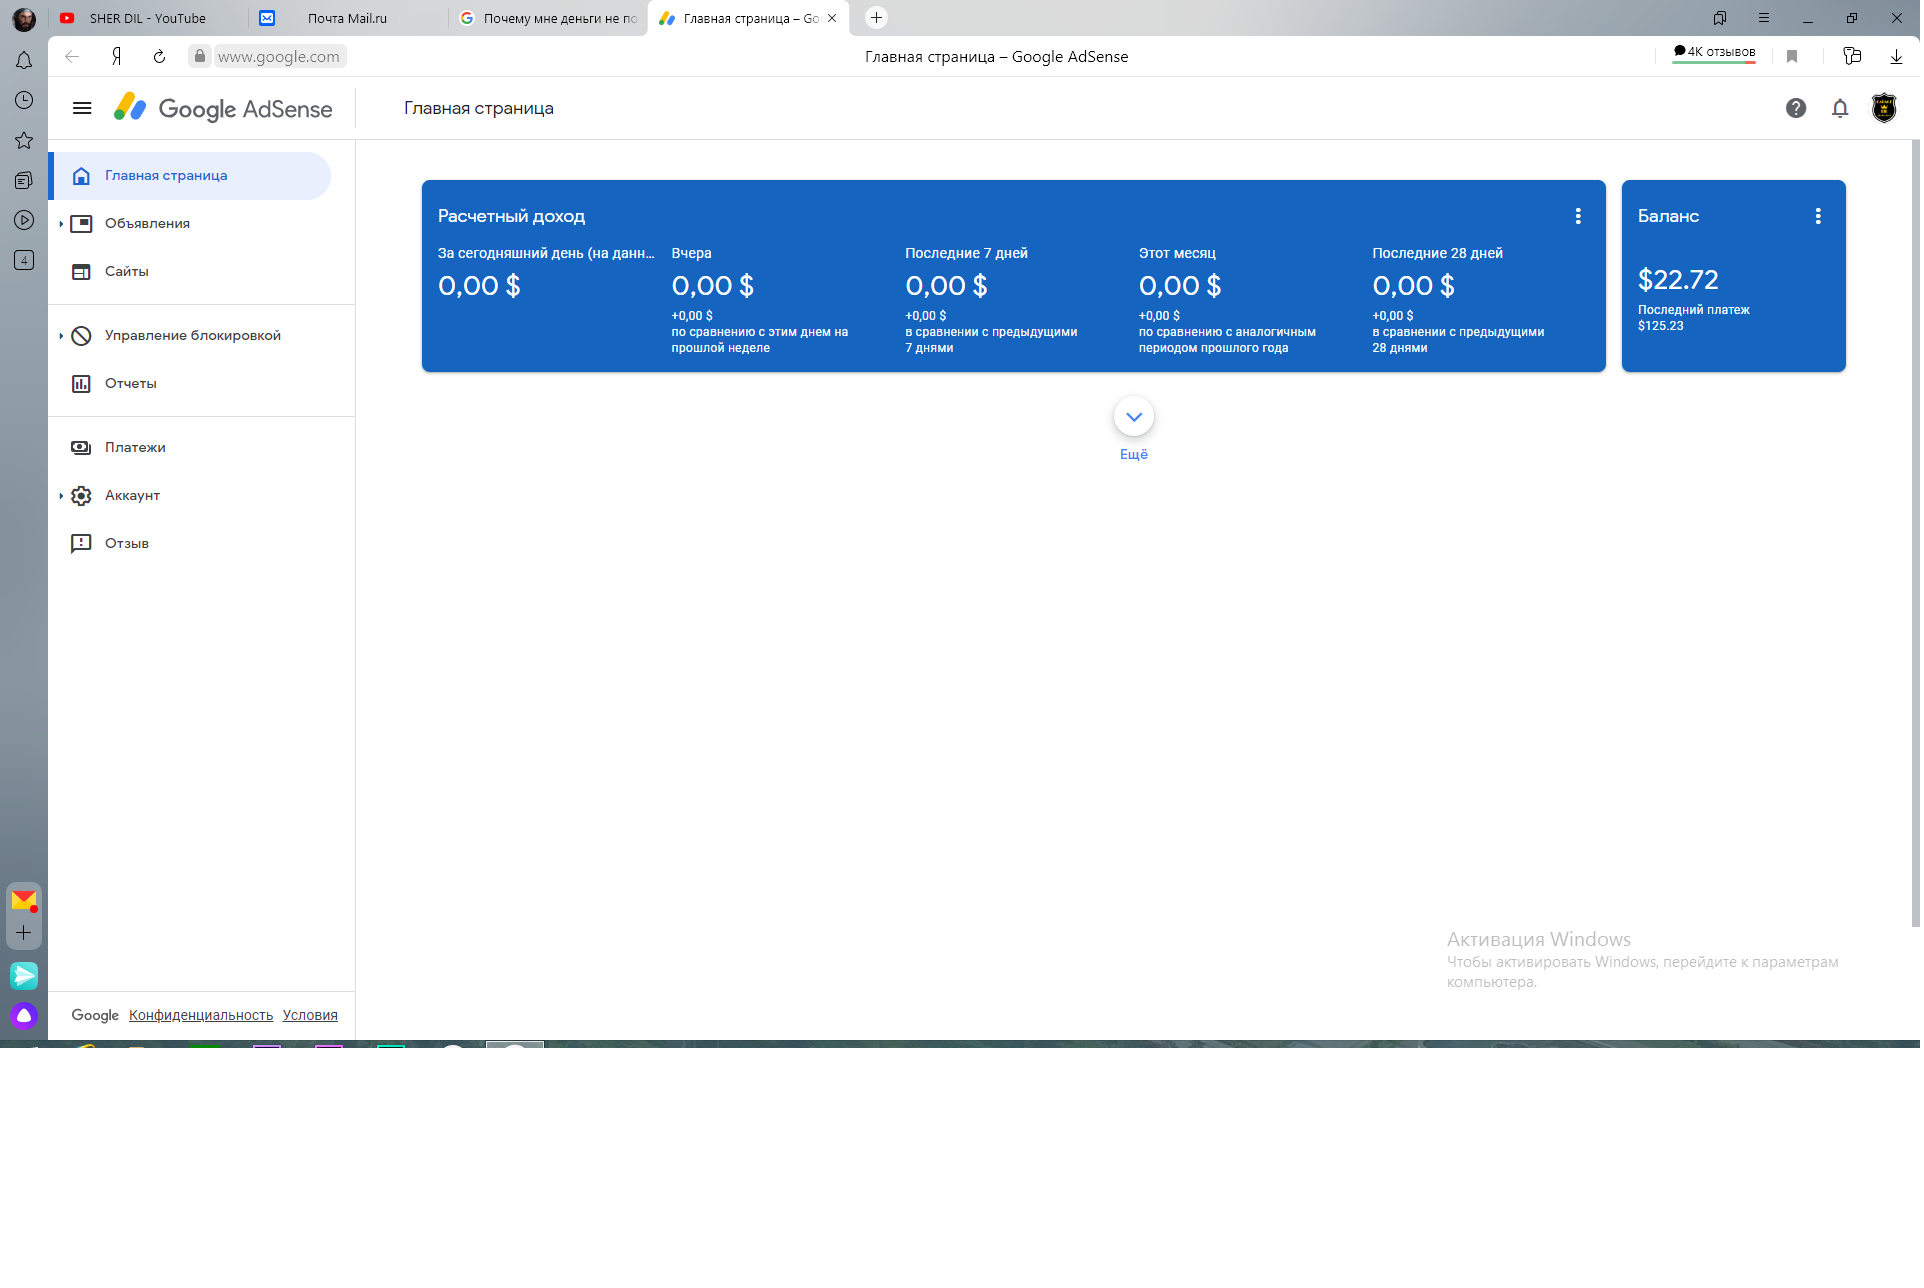The width and height of the screenshot is (1924, 1288).
Task: Open the account avatar in AdSense header
Action: pyautogui.click(x=1884, y=108)
